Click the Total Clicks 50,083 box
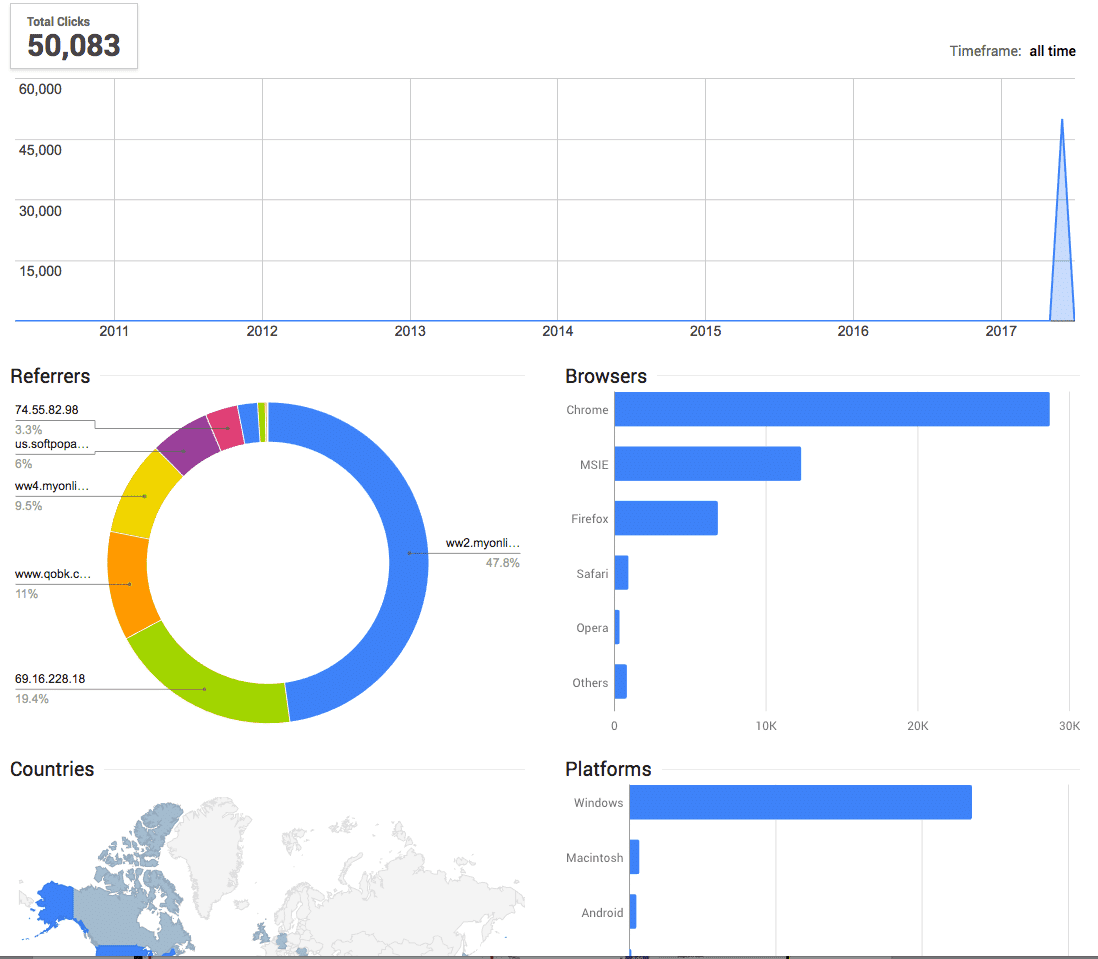The image size is (1098, 959). tap(74, 36)
